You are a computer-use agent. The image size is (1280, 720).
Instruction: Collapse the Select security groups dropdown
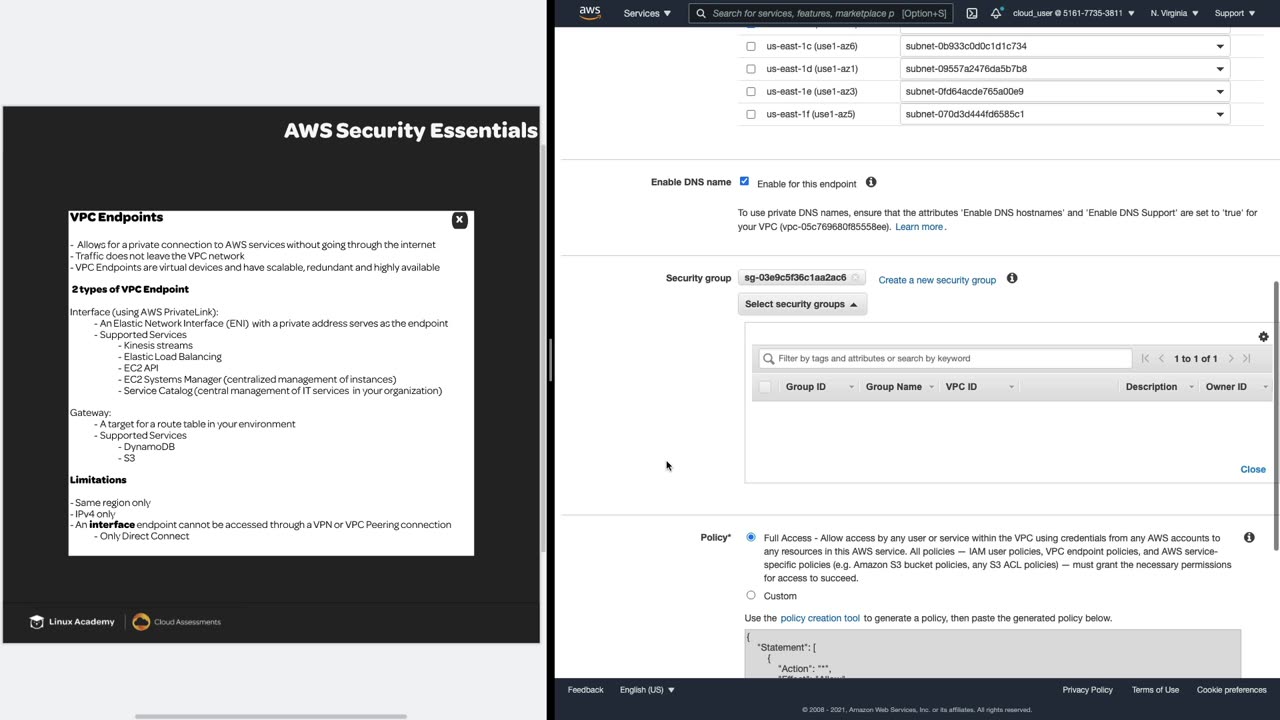pos(802,304)
